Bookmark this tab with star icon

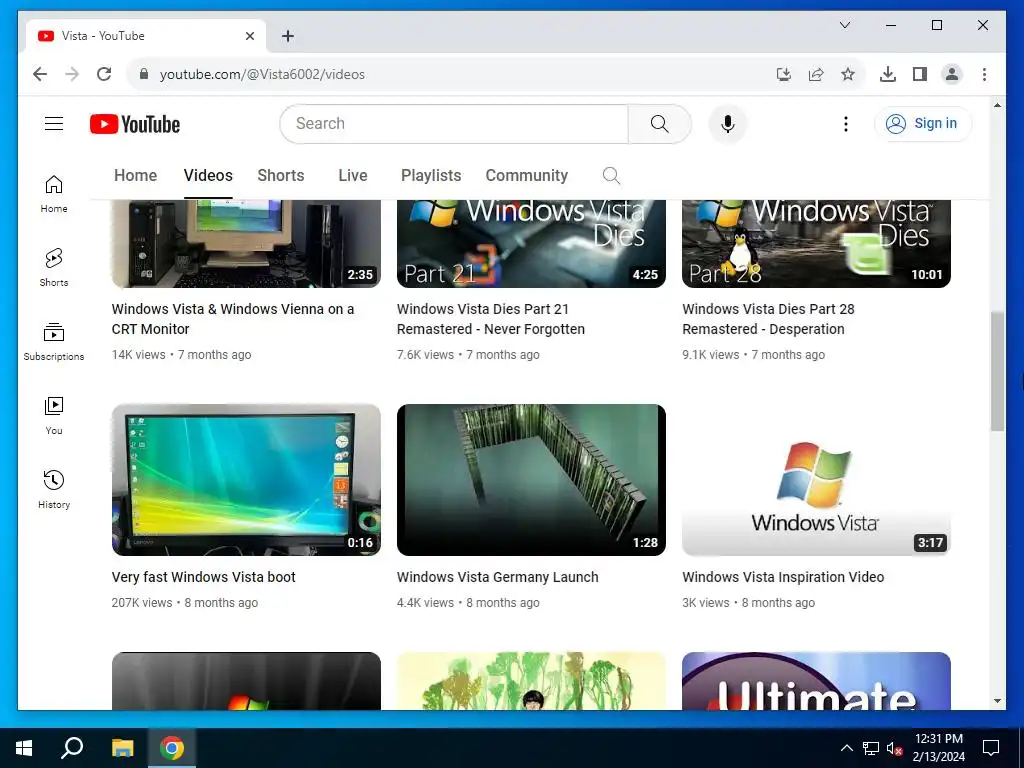coord(848,74)
